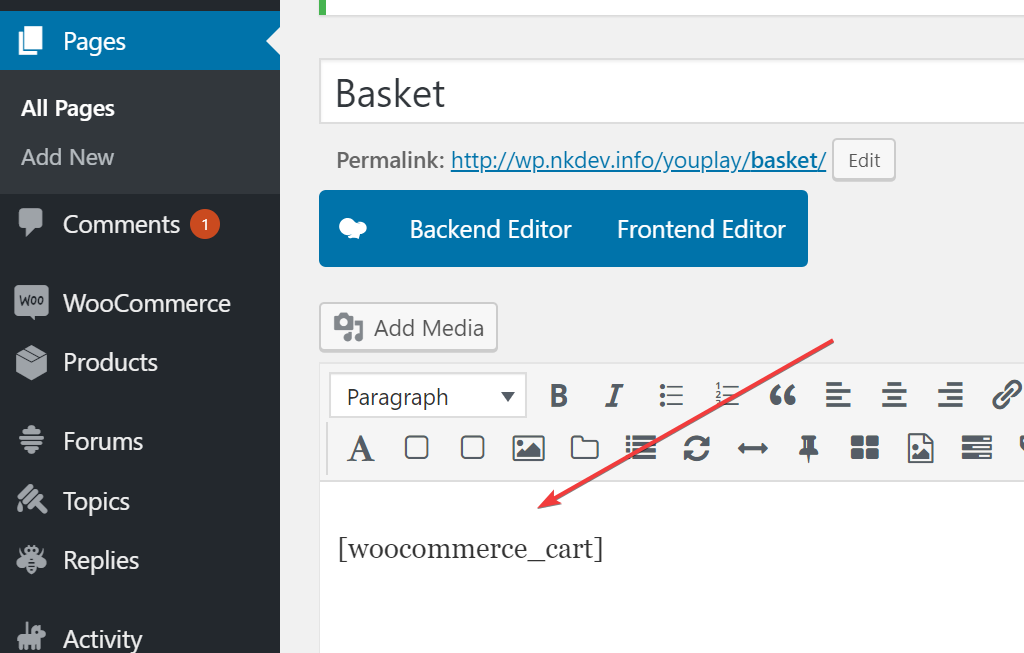Screen dimensions: 1024x653
Task: Insert a bulleted list
Action: 671,396
